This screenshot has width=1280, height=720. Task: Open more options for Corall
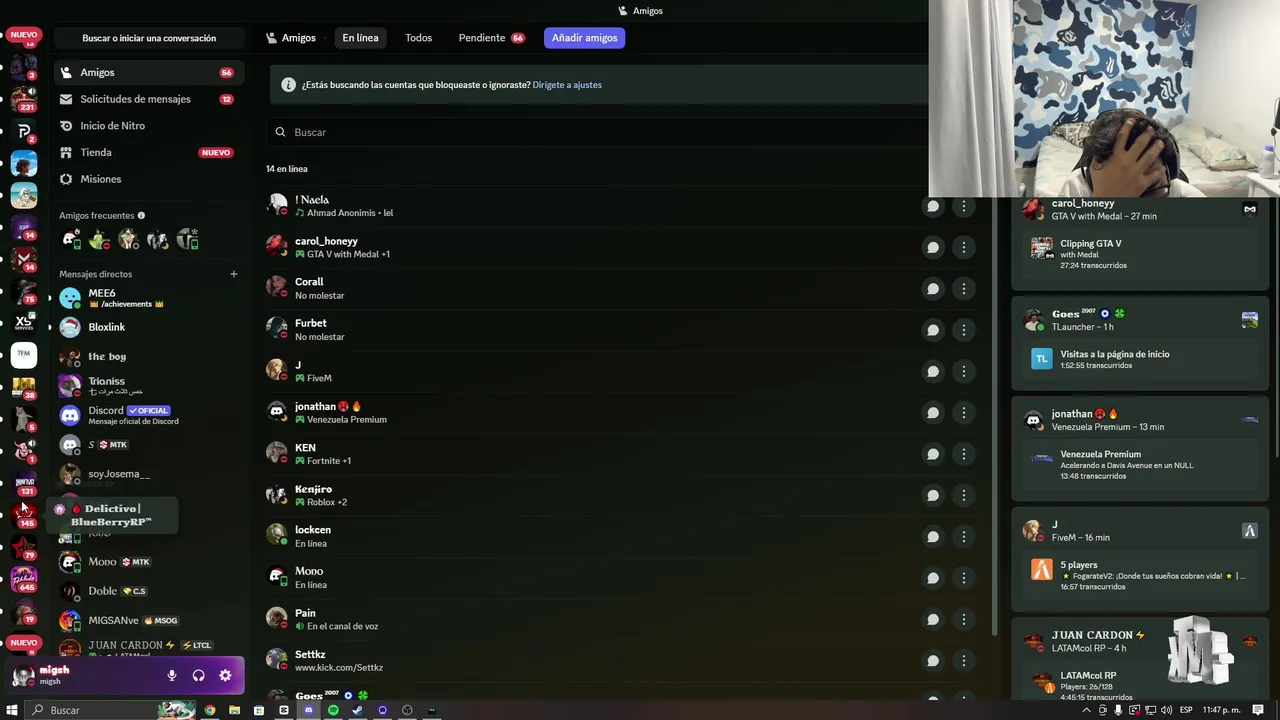tap(964, 289)
